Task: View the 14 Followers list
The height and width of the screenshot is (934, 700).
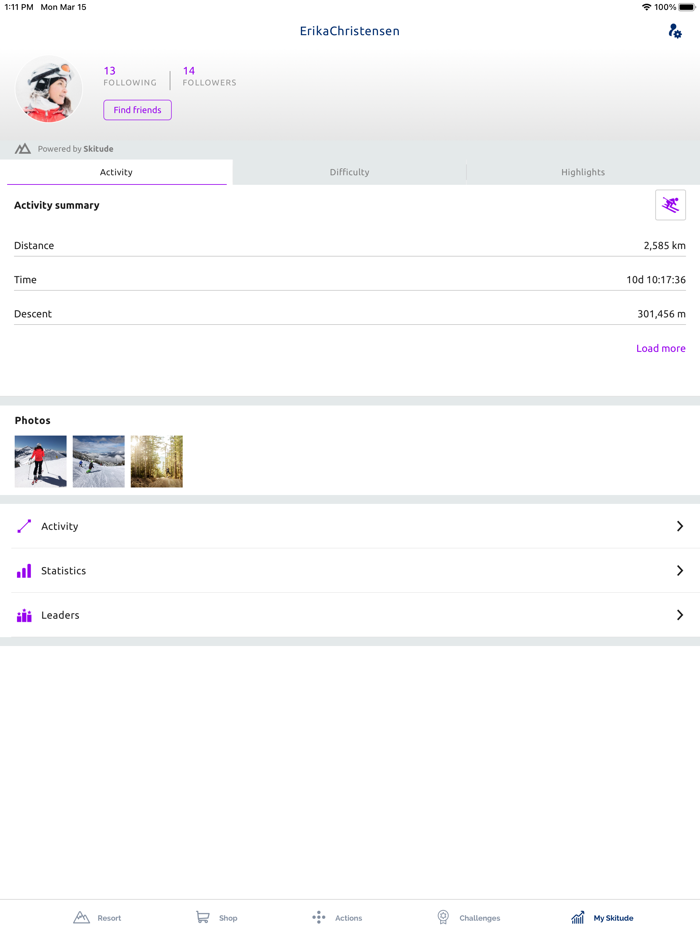Action: pos(209,76)
